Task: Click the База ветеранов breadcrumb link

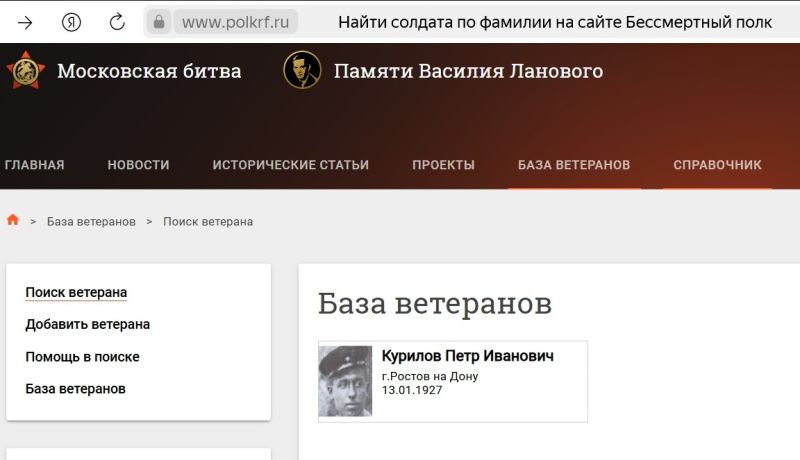Action: pos(91,221)
